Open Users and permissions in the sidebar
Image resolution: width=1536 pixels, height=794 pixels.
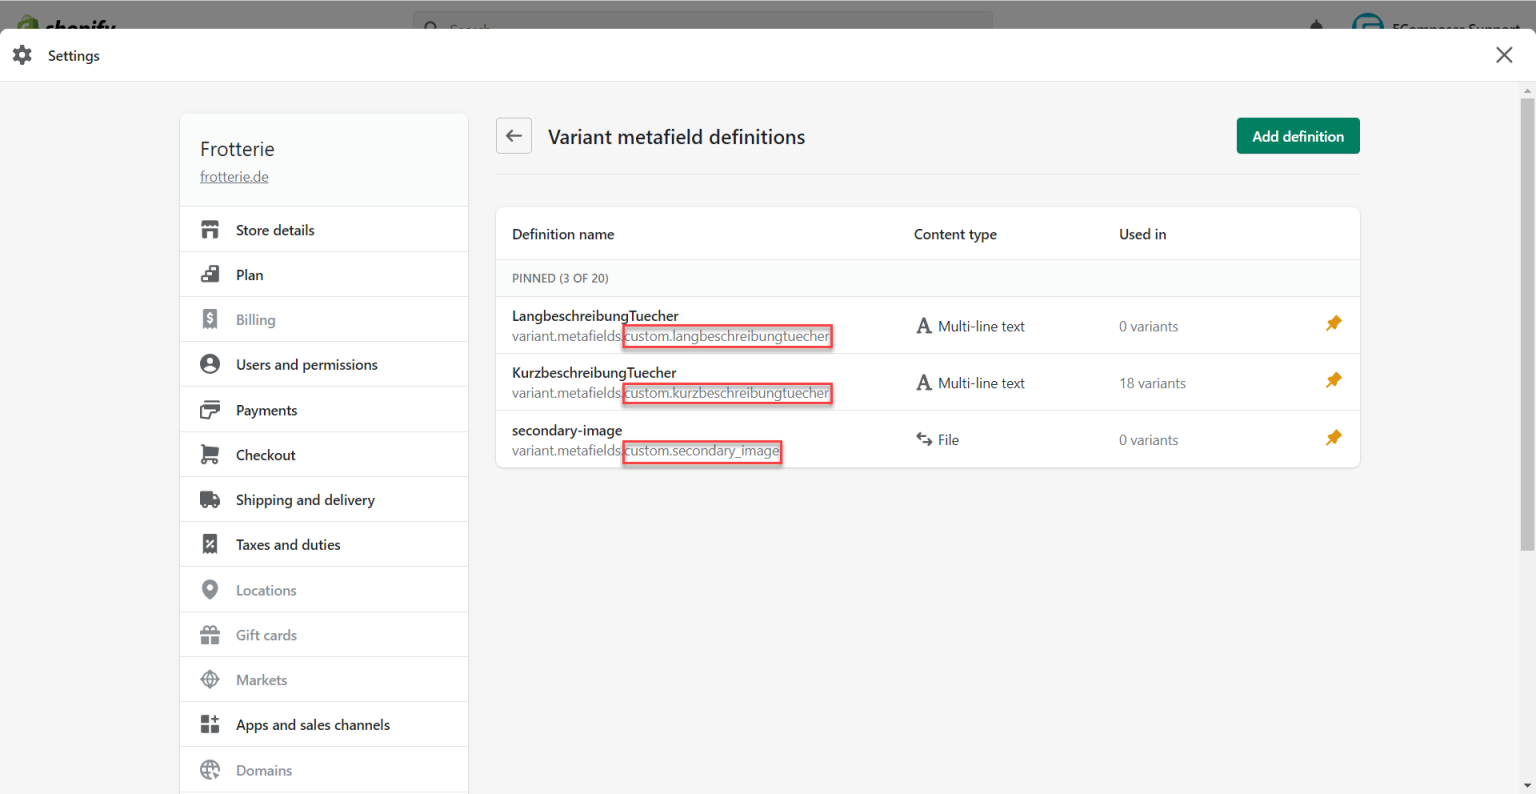(x=306, y=364)
